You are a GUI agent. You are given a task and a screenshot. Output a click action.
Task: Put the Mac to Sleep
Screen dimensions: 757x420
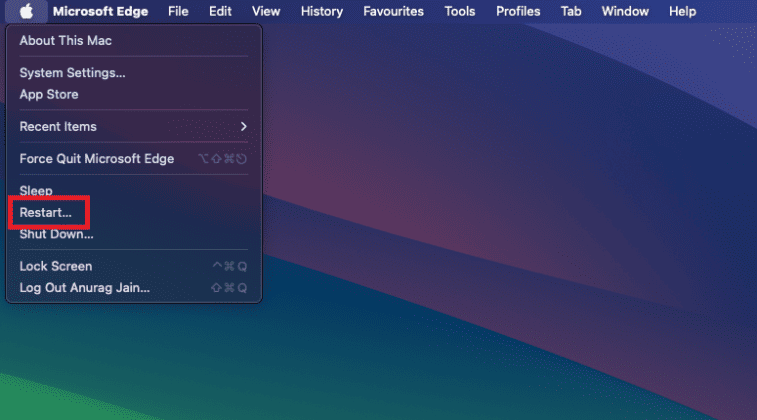(x=36, y=191)
